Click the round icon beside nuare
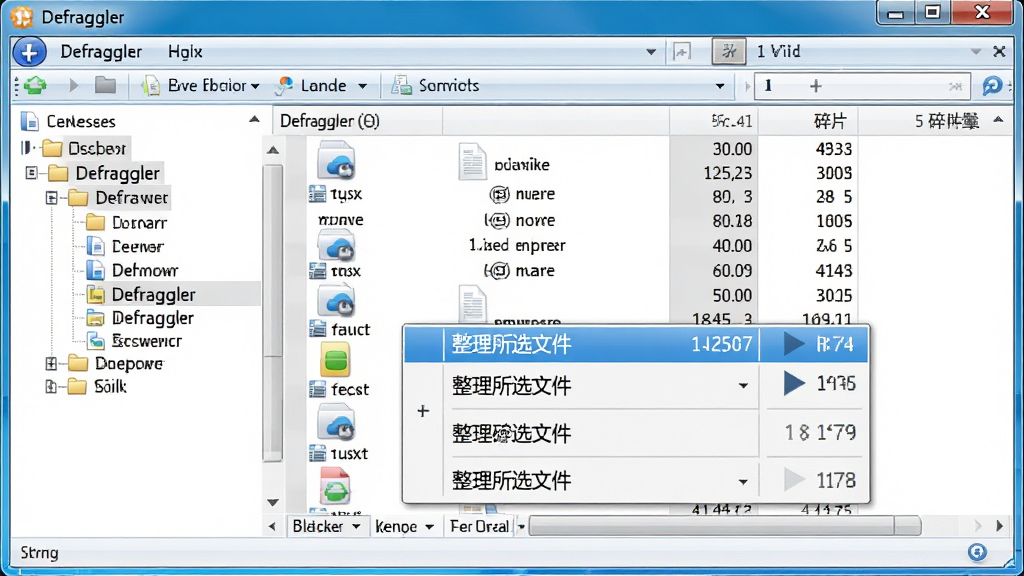This screenshot has height=576, width=1024. [500, 194]
